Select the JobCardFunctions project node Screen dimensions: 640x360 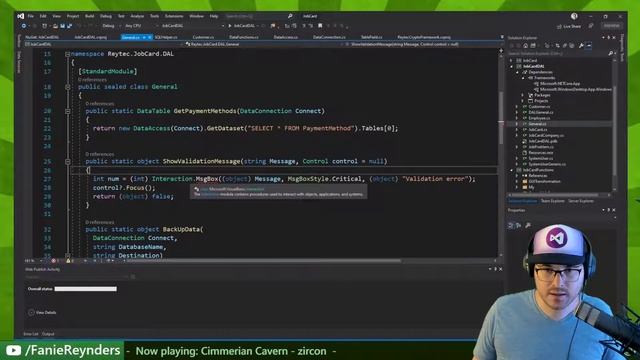(x=538, y=170)
